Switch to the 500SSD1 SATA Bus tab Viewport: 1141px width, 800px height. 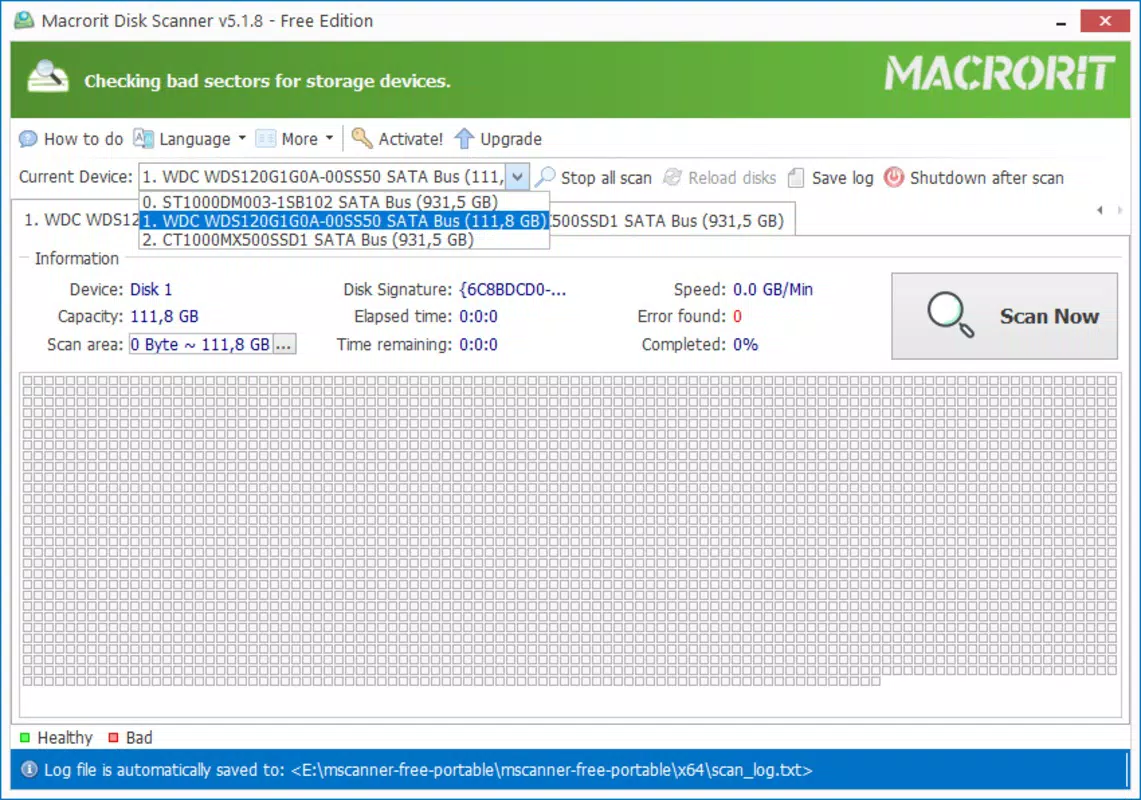672,221
